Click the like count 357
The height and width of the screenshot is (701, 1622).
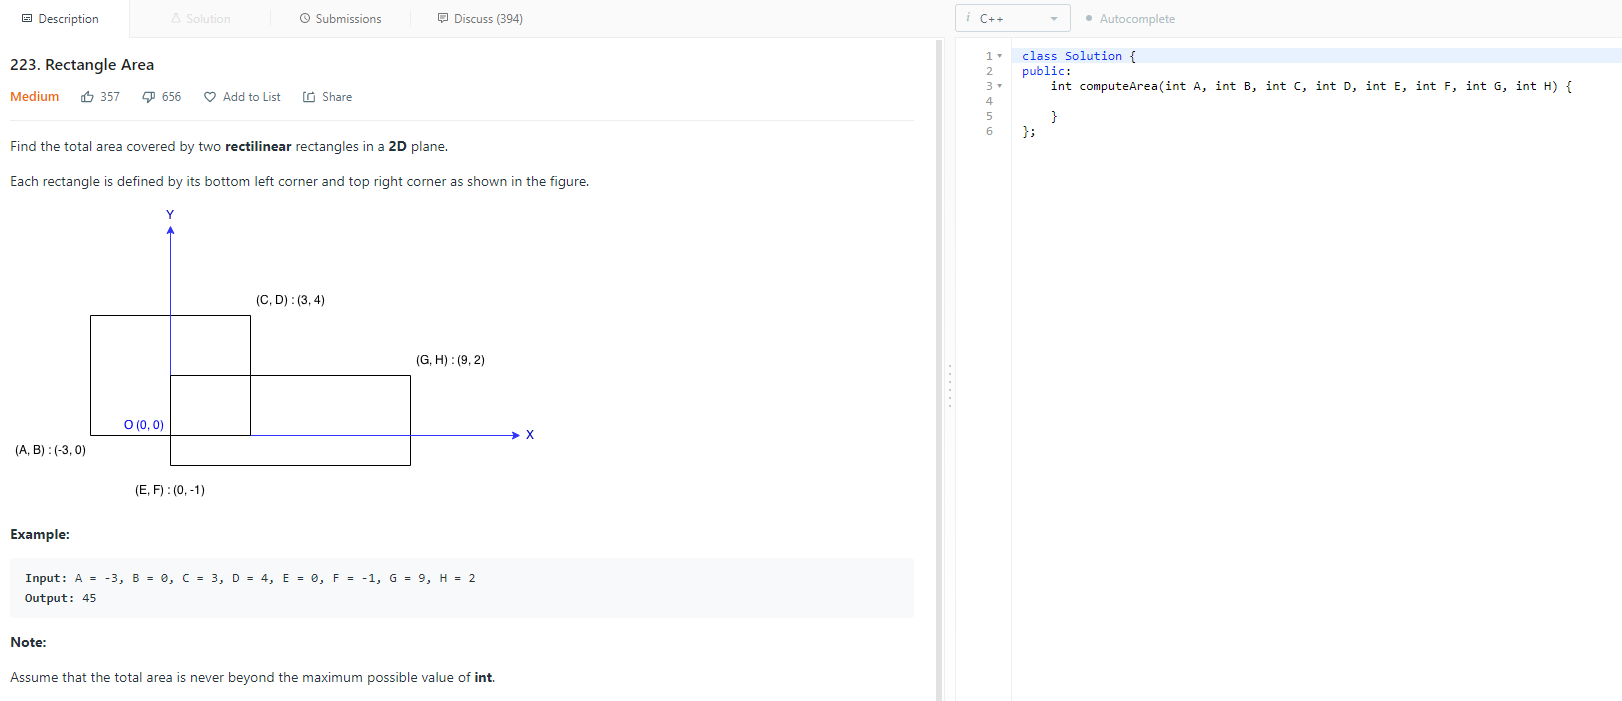click(110, 97)
